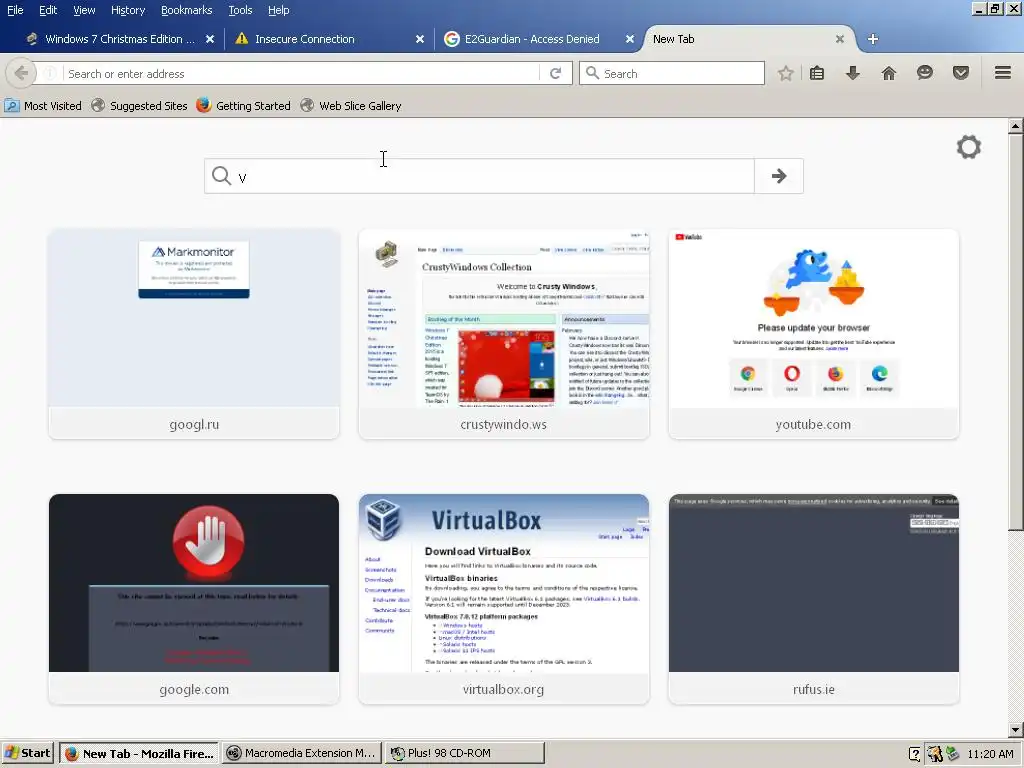The height and width of the screenshot is (768, 1024).
Task: Open the Downloads arrow icon
Action: point(853,73)
